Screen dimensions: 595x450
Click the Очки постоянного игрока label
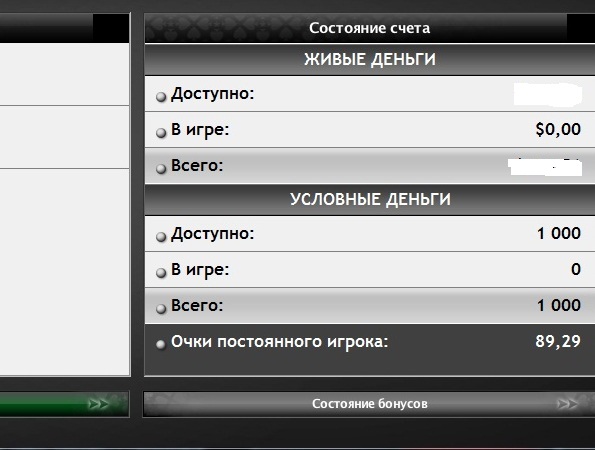point(280,342)
